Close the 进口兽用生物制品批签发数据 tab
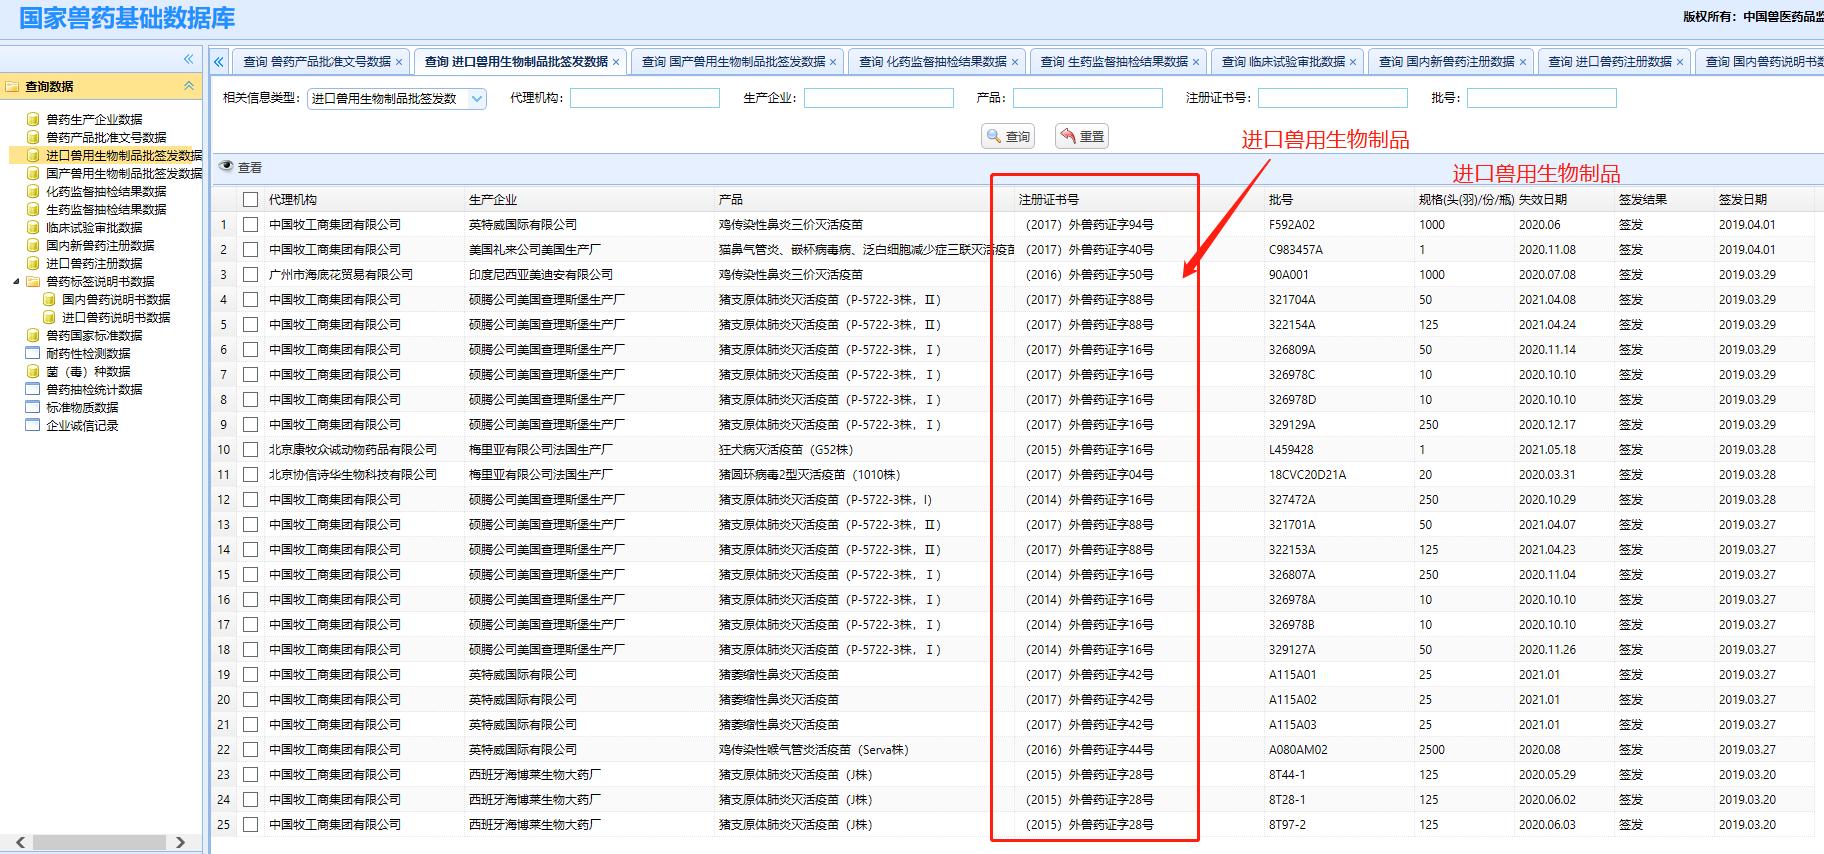 [x=616, y=62]
